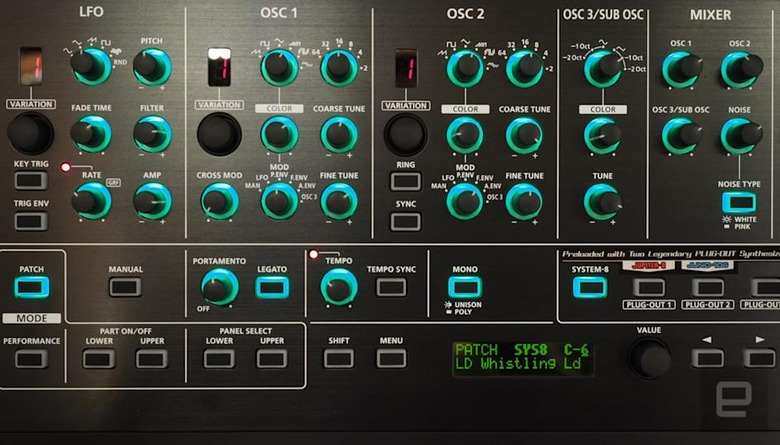Click the OSC 1 Mod source selector knob

[279, 200]
